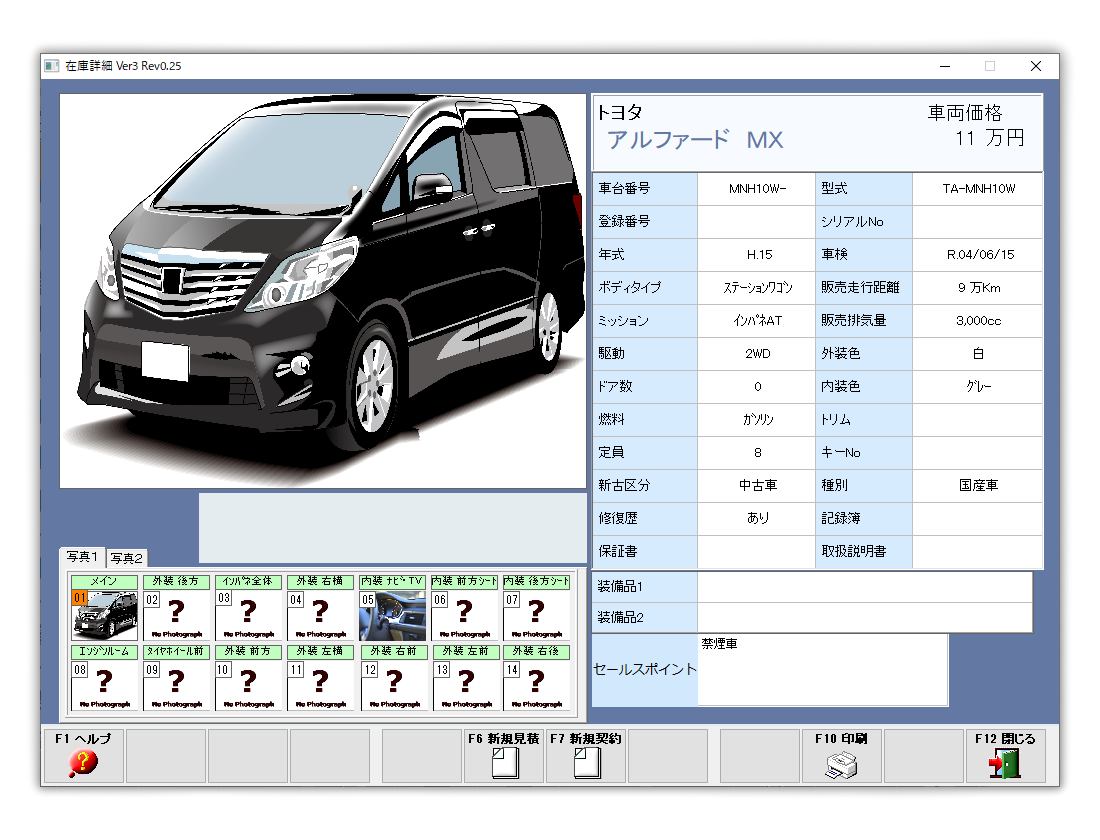Click the 車台番号 field label
This screenshot has height=840, width=1100.
tap(624, 189)
